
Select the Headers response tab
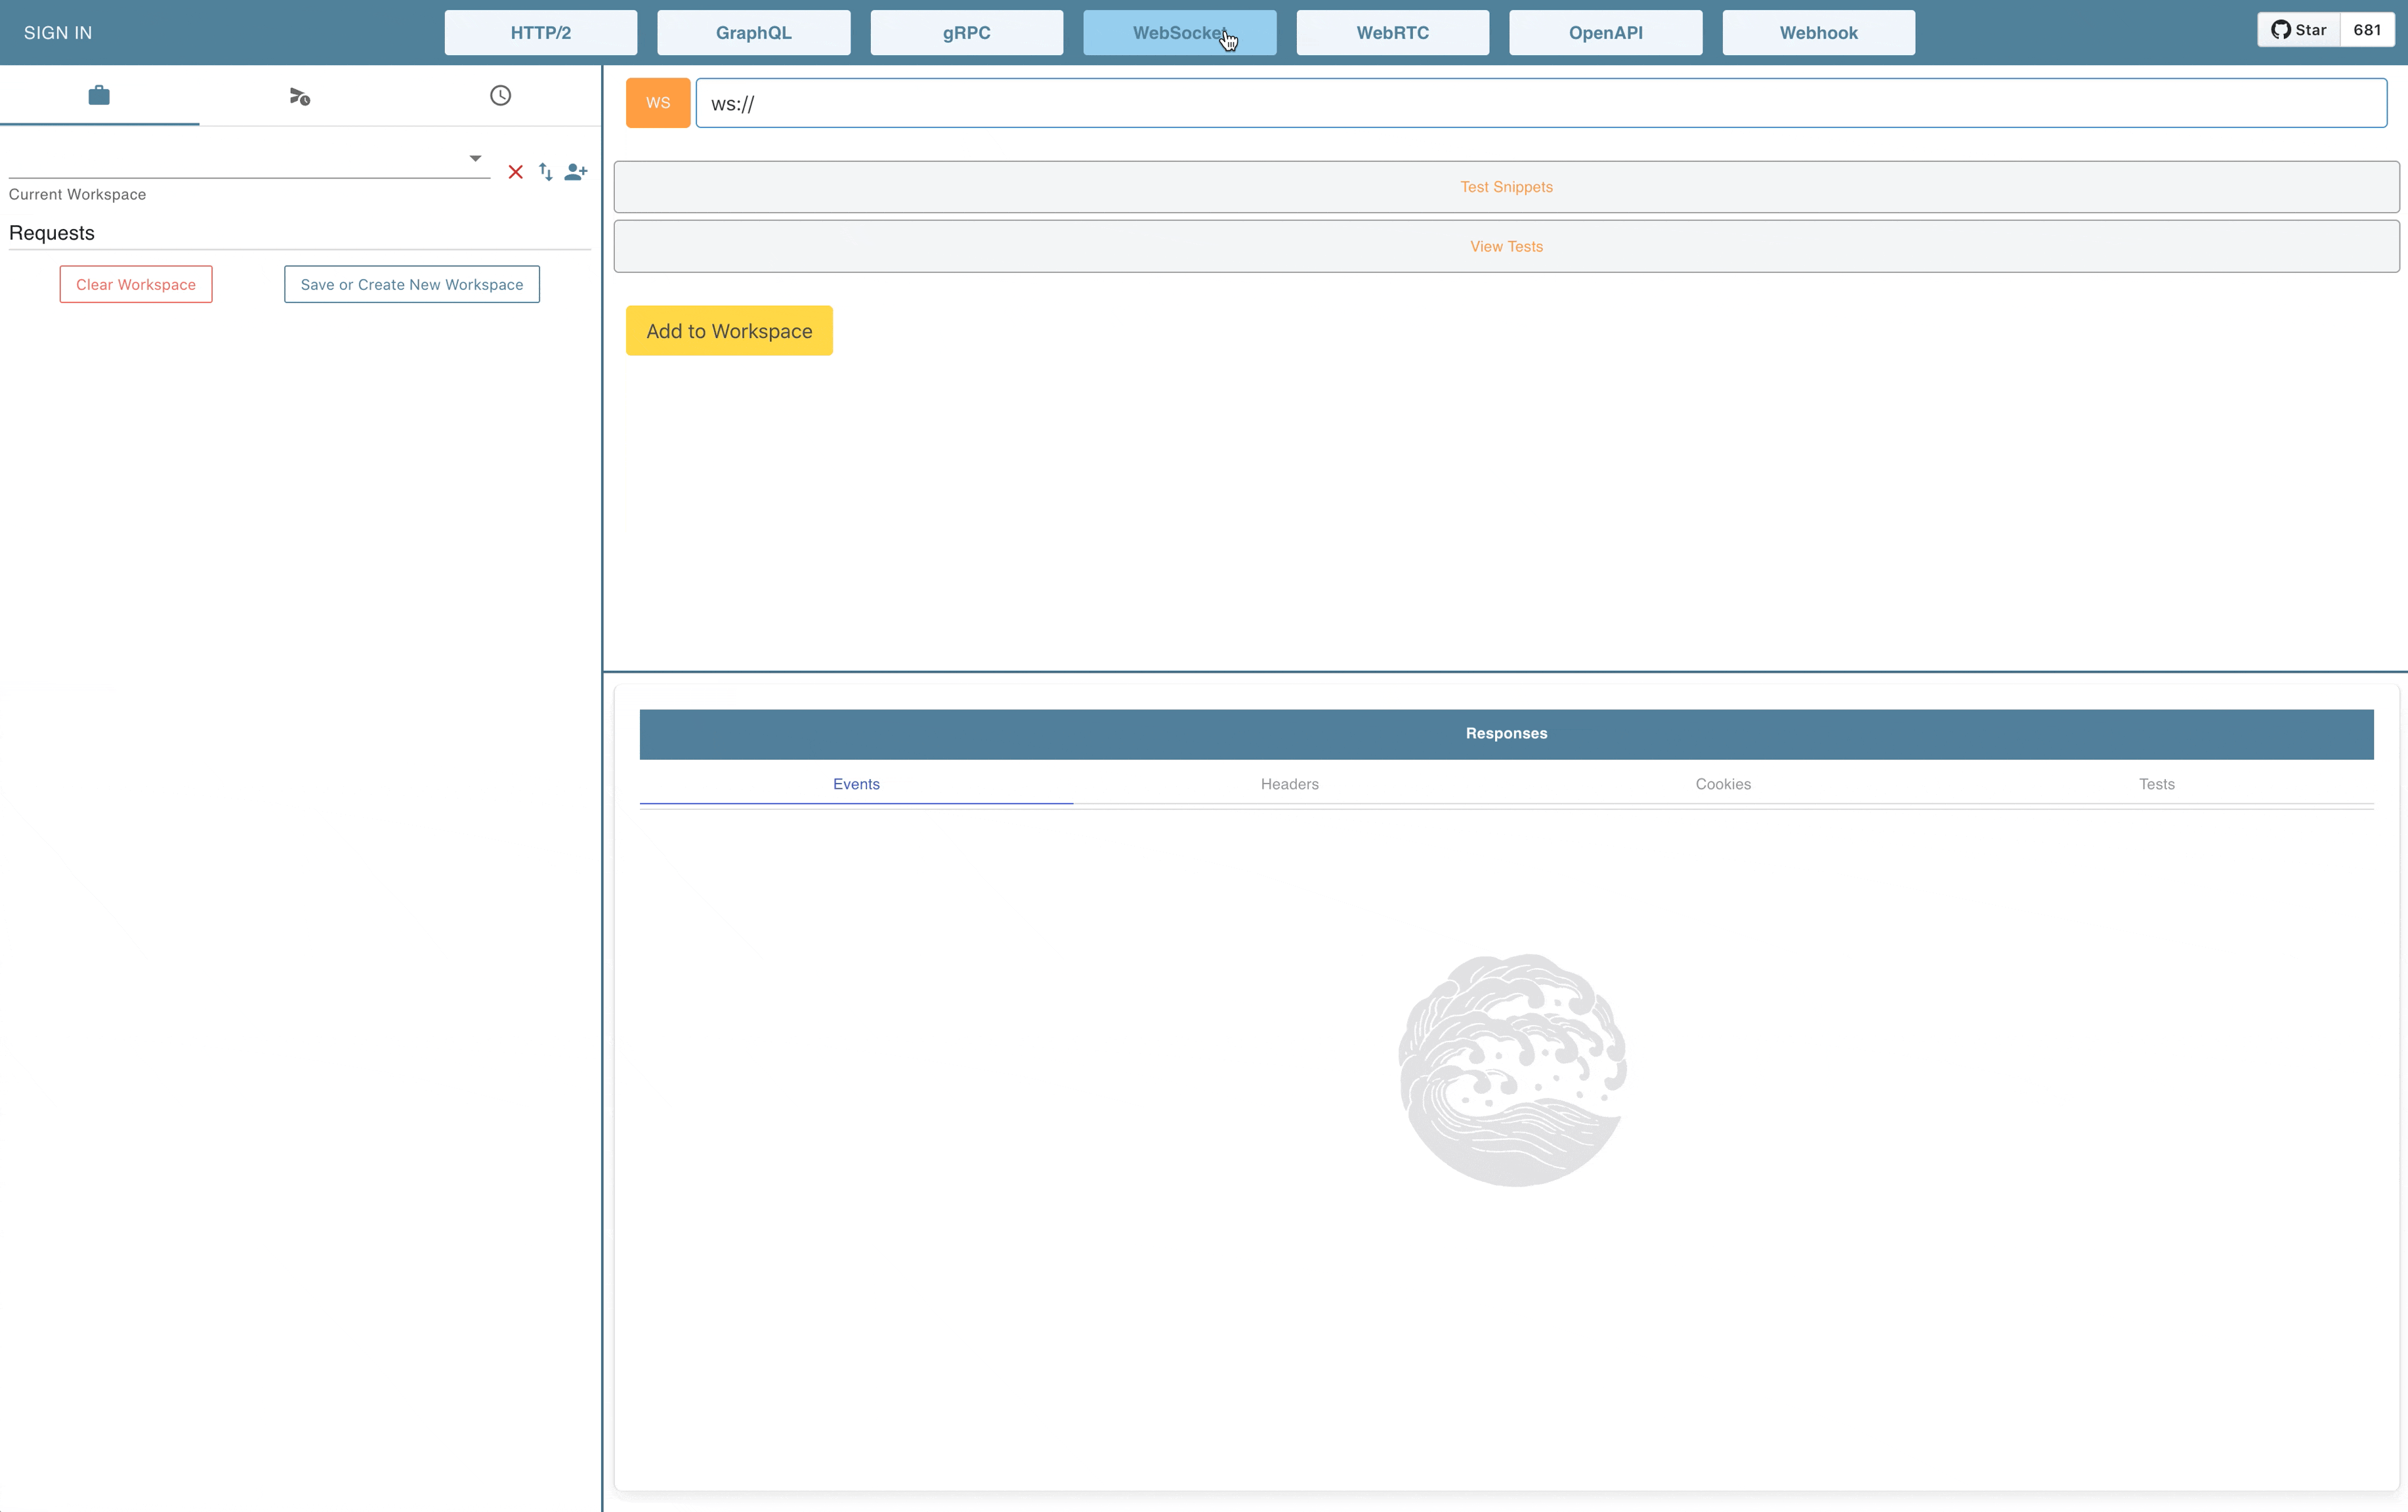(x=1289, y=784)
